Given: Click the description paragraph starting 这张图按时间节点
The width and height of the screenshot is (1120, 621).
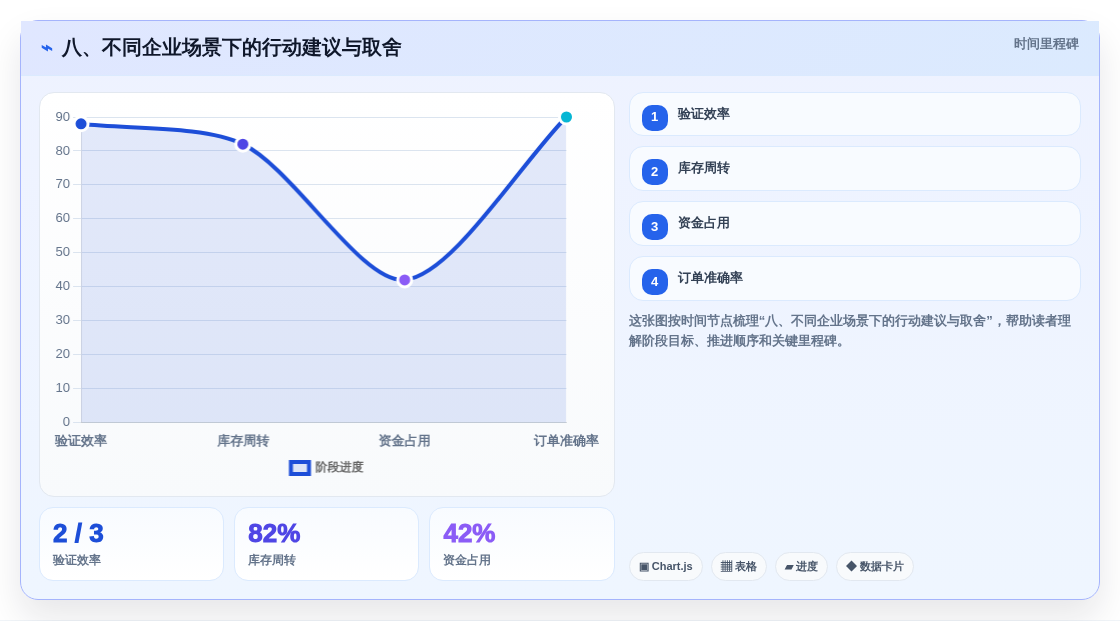Looking at the screenshot, I should point(850,331).
